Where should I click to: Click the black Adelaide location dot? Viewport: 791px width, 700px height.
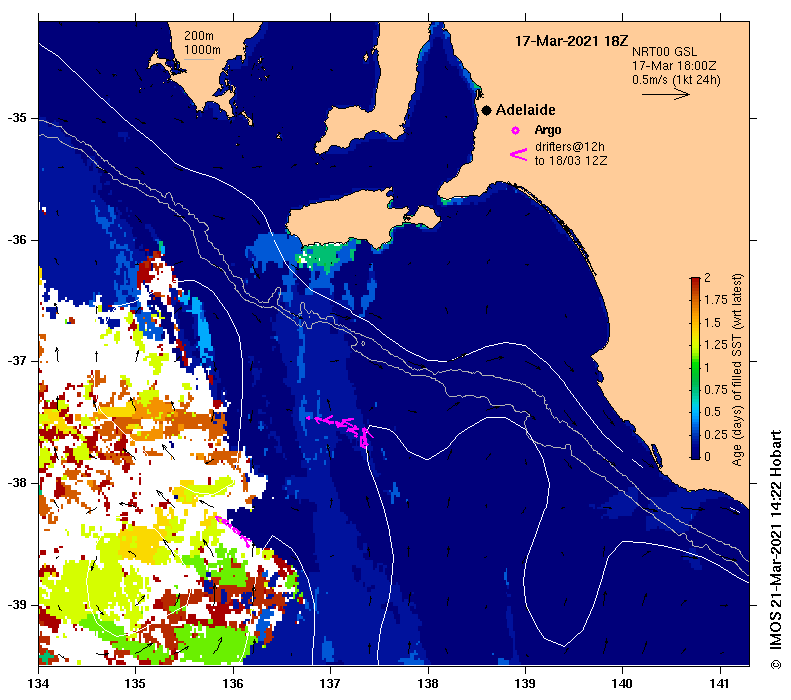(x=486, y=110)
